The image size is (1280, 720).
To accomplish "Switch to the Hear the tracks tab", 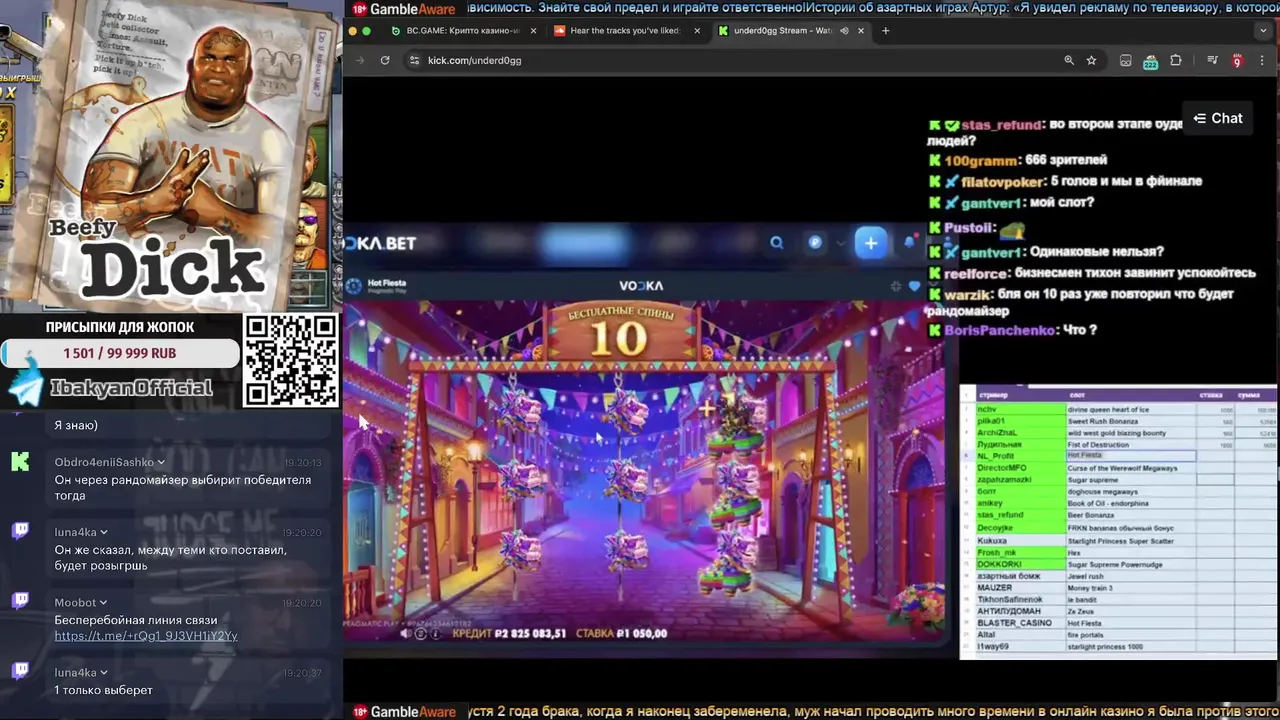I will 624,31.
